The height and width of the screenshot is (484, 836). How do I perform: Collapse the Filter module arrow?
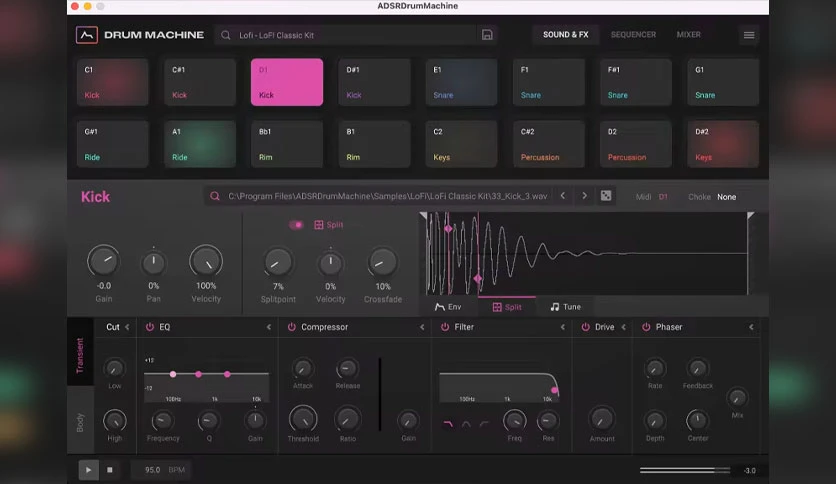[562, 327]
